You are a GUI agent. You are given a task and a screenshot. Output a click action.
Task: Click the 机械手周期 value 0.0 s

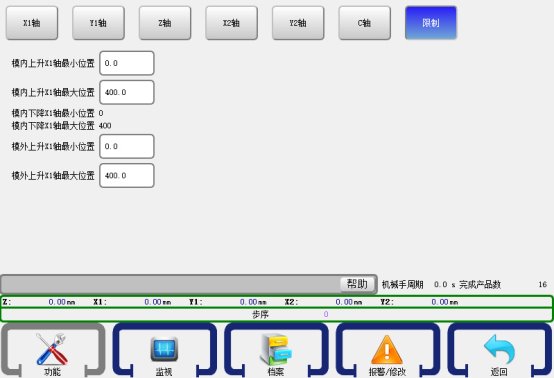pos(444,284)
